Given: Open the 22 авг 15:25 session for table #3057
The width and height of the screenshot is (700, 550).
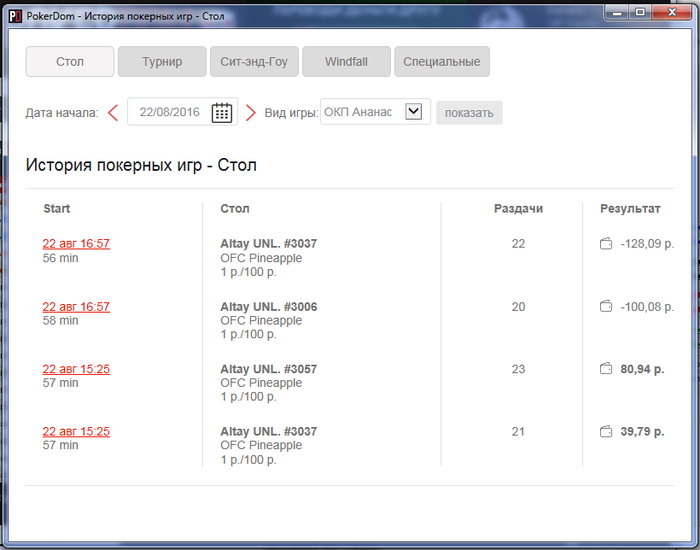Looking at the screenshot, I should pos(76,369).
